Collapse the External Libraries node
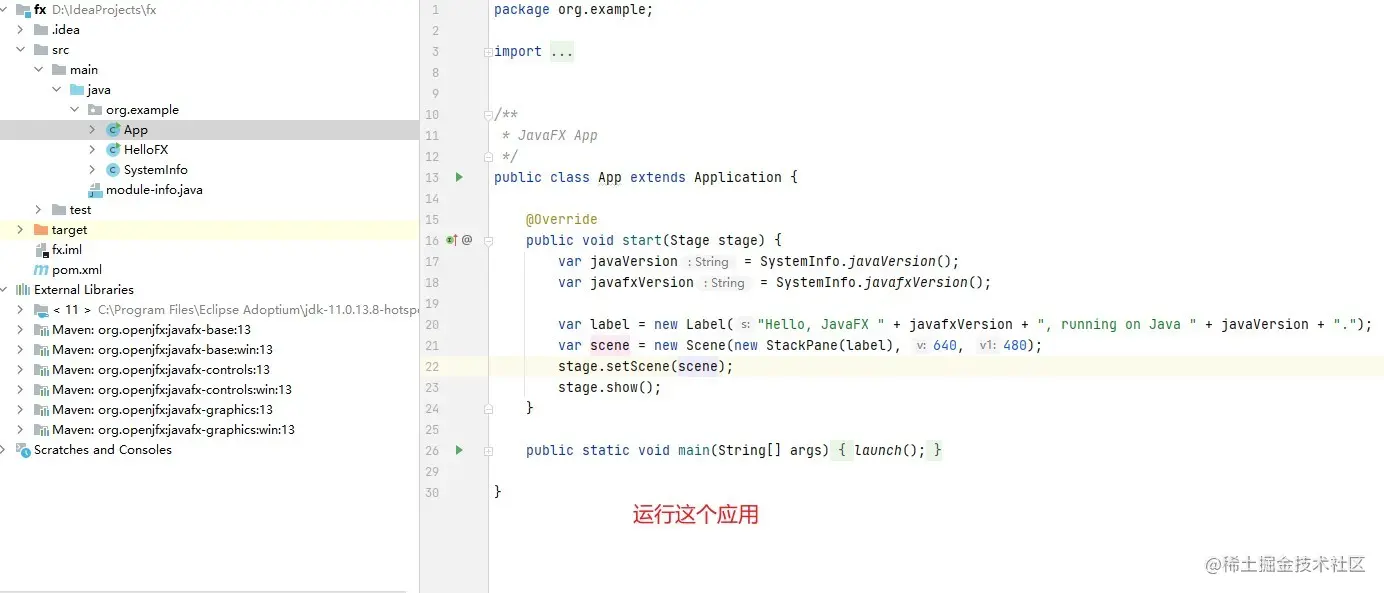The height and width of the screenshot is (593, 1384). point(5,290)
